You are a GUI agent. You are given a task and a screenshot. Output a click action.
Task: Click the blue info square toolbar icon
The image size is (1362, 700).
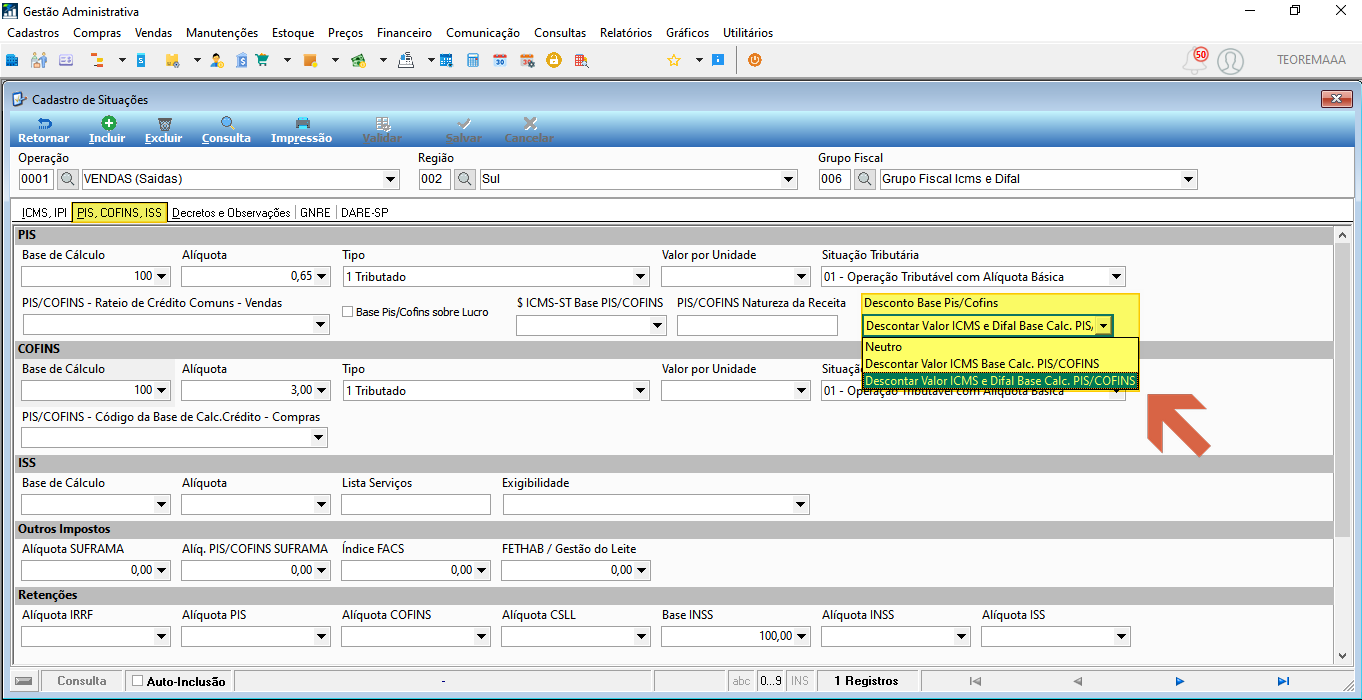point(718,60)
